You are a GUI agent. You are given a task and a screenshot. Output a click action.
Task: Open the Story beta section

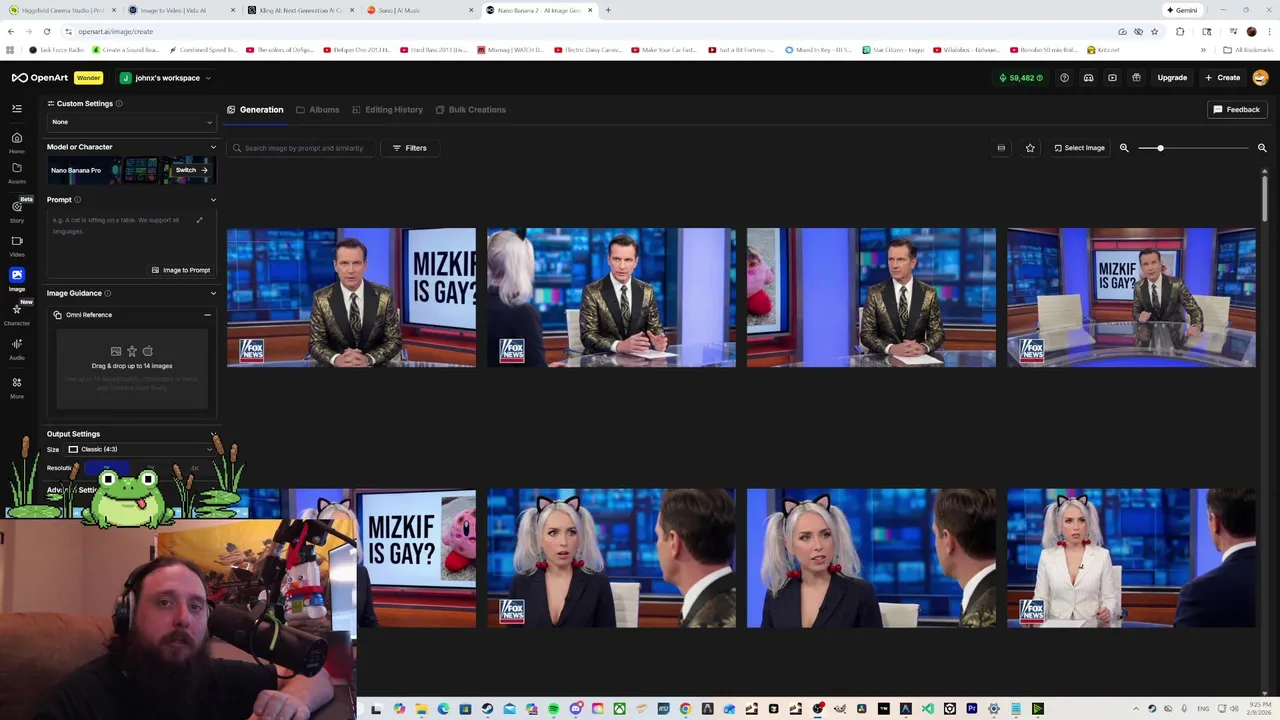click(17, 210)
